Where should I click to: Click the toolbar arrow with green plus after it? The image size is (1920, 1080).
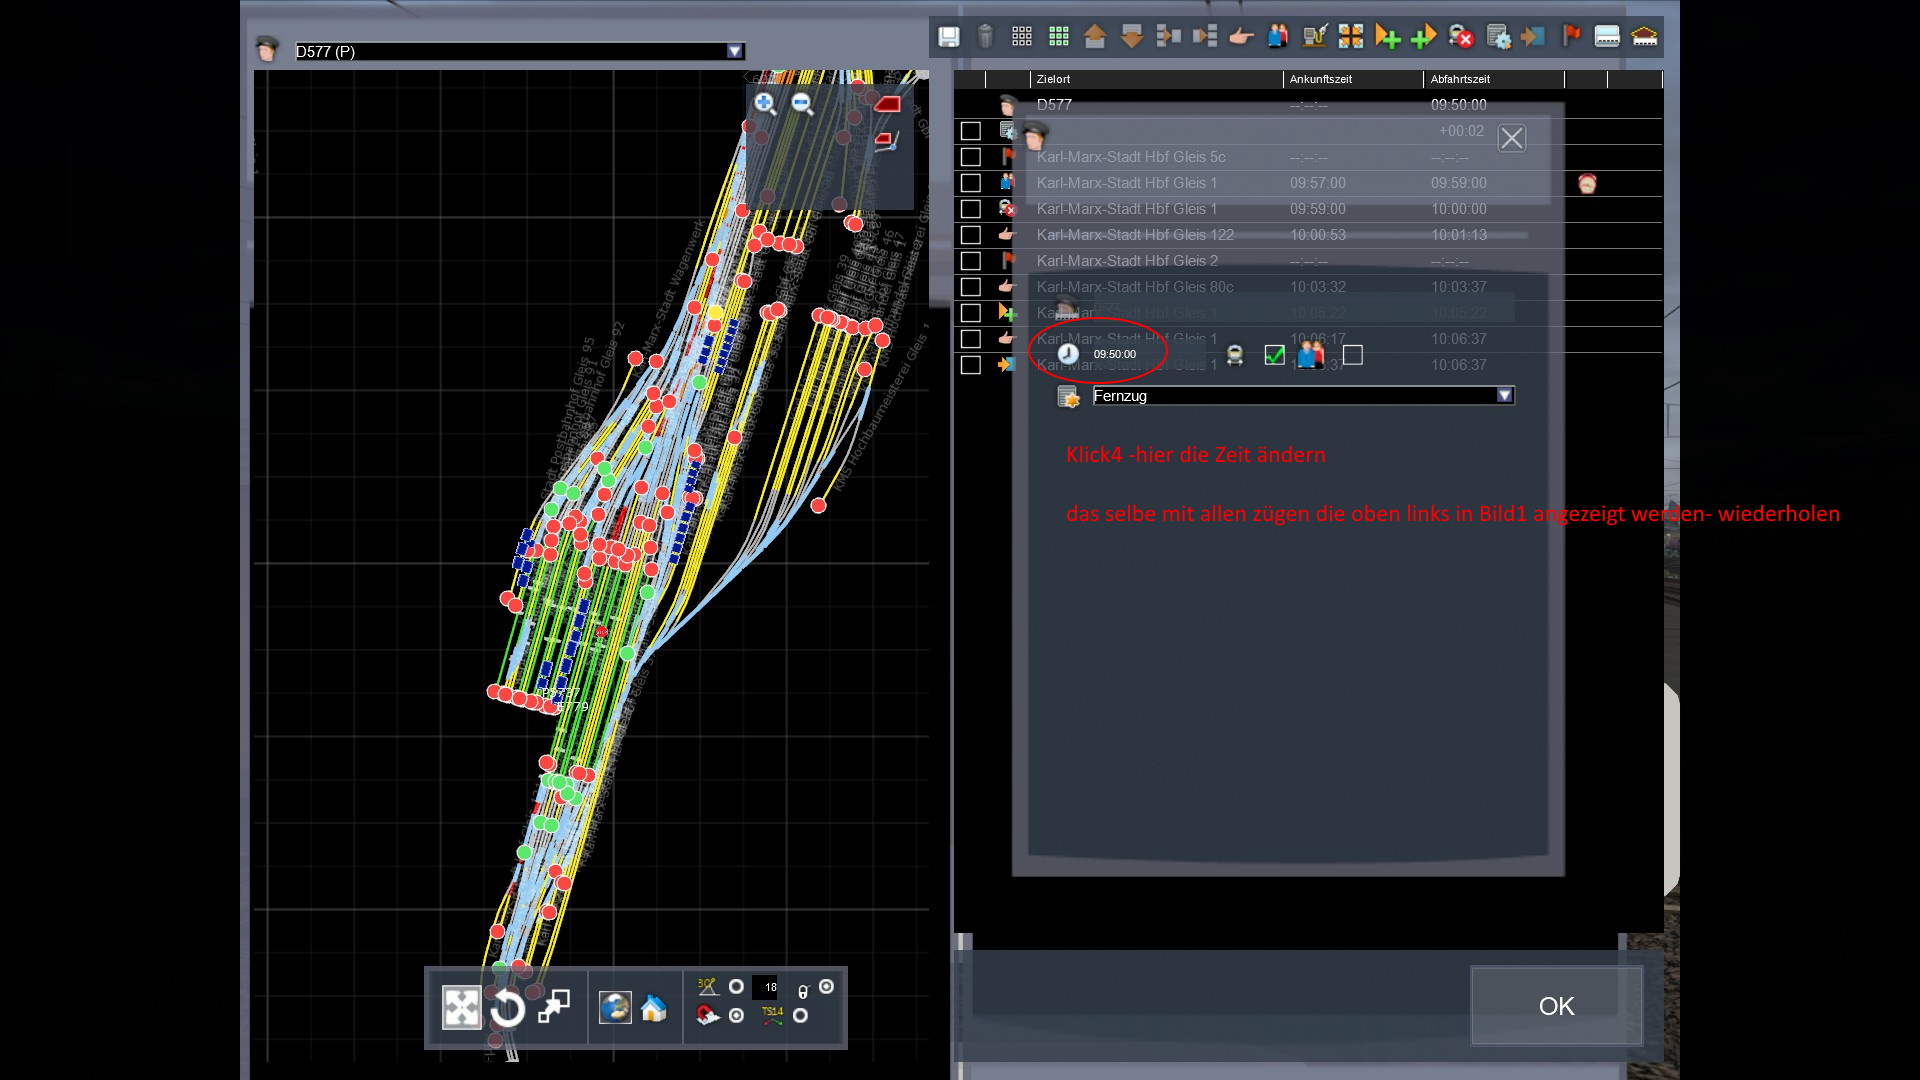[x=1388, y=37]
